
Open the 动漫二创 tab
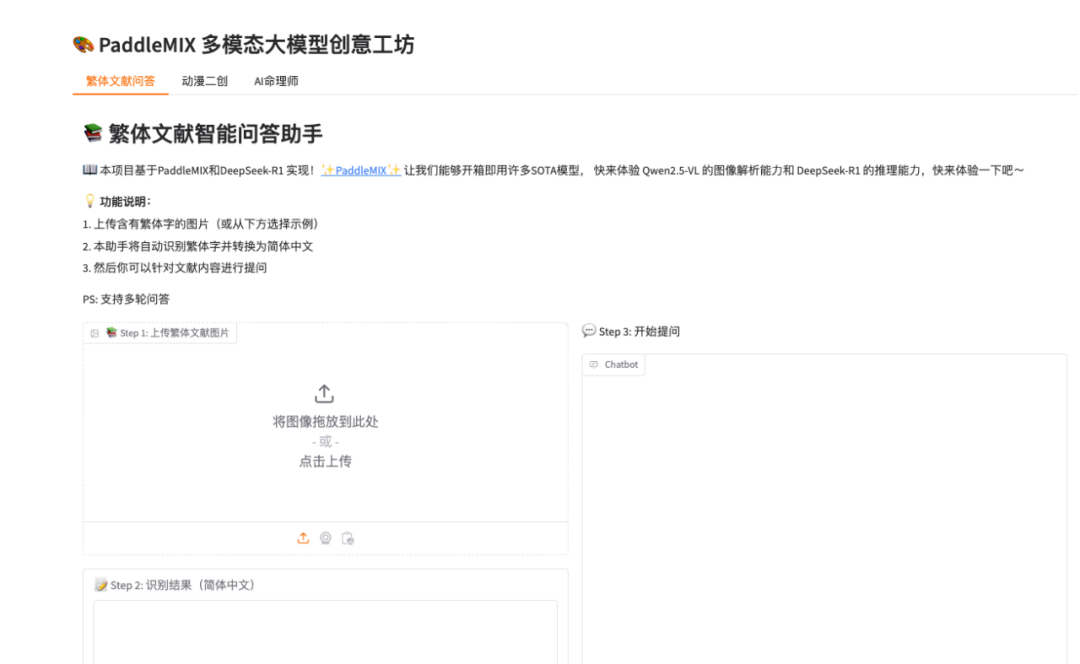tap(205, 81)
